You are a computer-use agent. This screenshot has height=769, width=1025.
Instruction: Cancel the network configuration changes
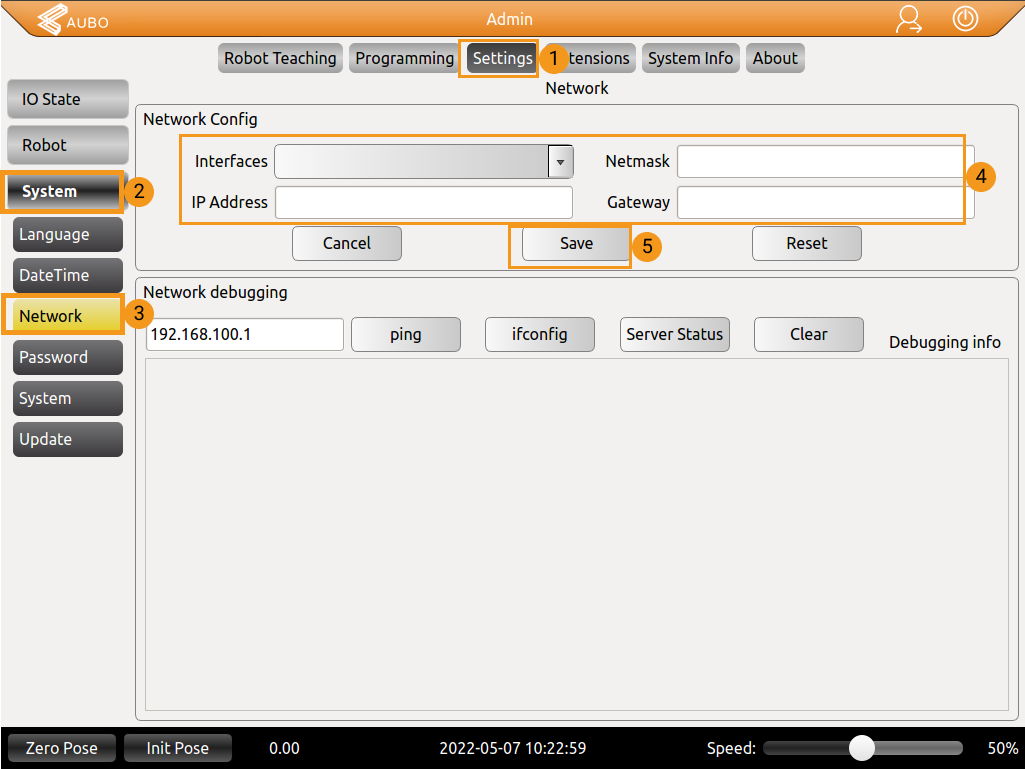pyautogui.click(x=346, y=243)
